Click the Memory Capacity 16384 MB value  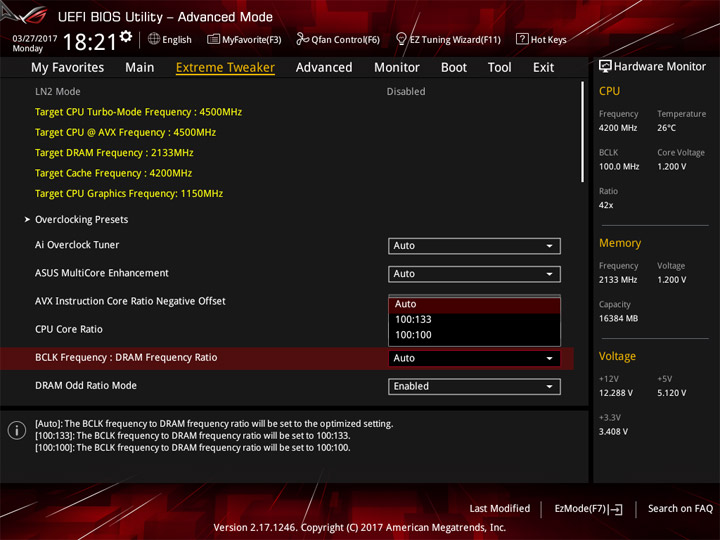(618, 318)
